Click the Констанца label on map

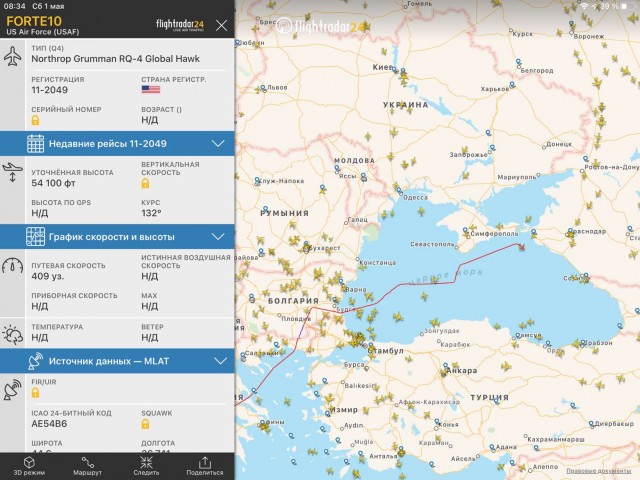[378, 262]
